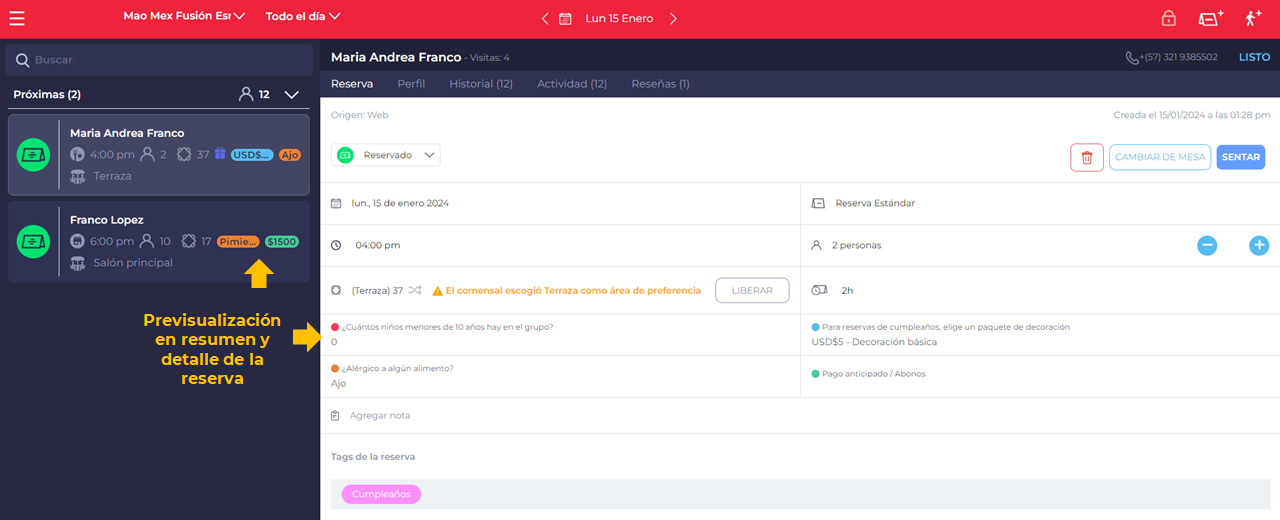This screenshot has width=1280, height=520.
Task: Click the clock icon beside 04:00 pm
Action: pyautogui.click(x=336, y=245)
